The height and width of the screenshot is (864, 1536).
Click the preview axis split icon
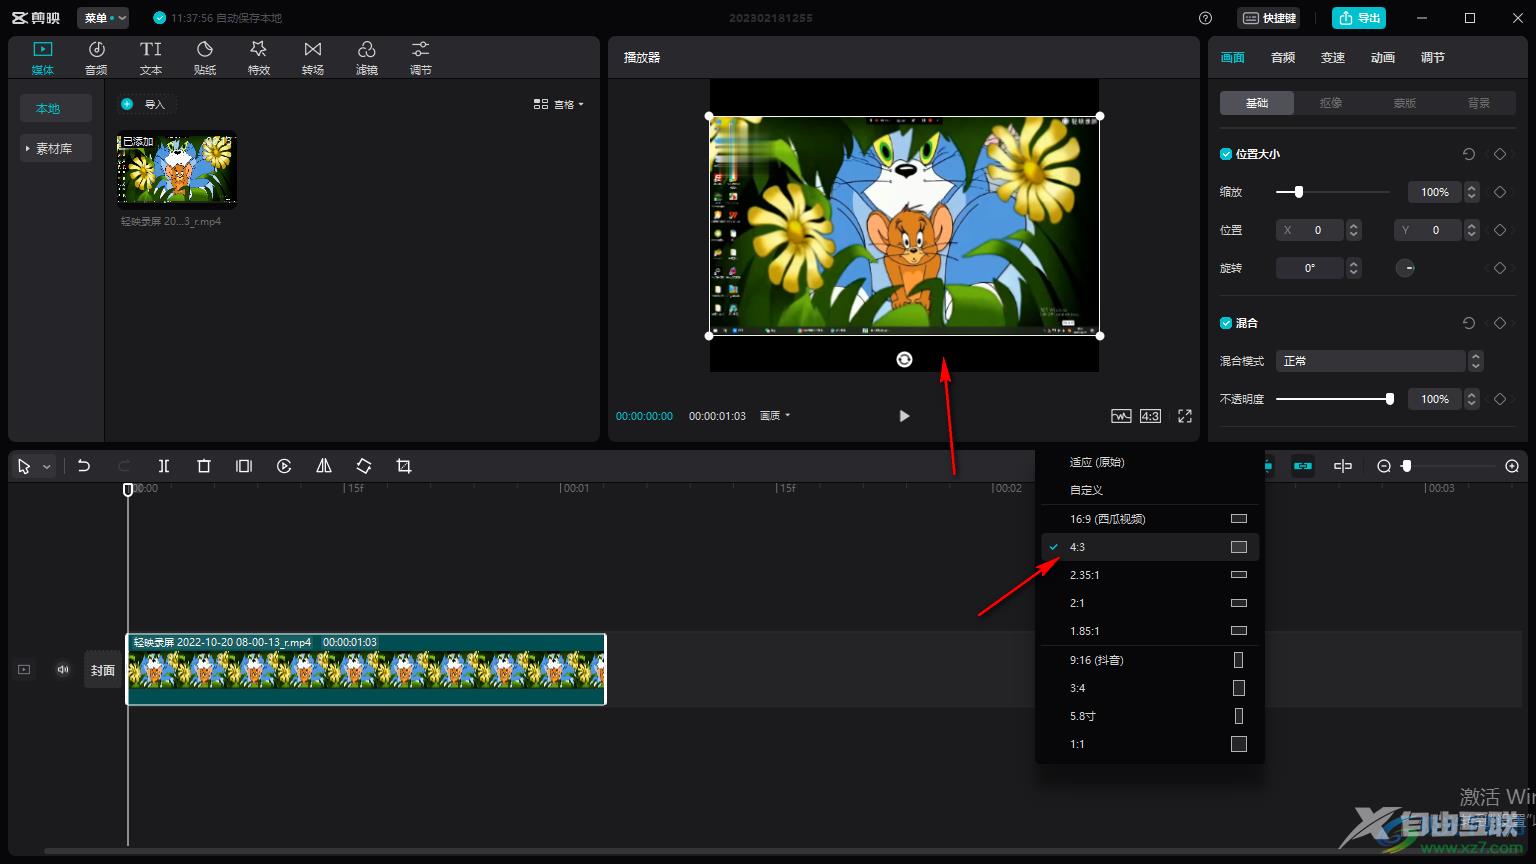(x=1343, y=466)
